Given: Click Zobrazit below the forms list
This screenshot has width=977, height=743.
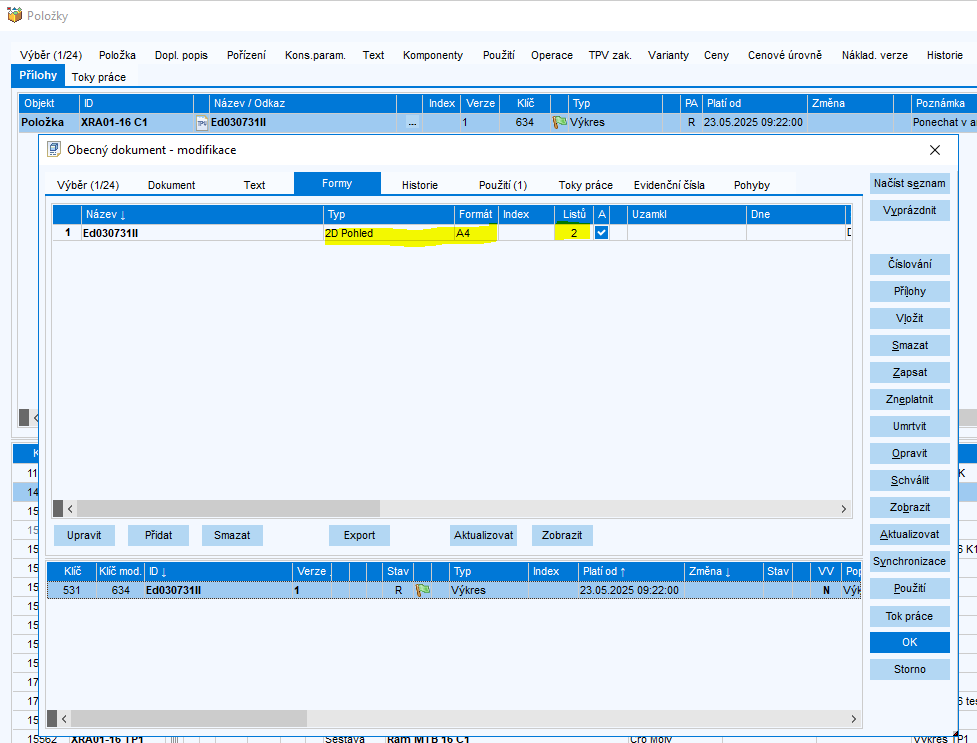Looking at the screenshot, I should (562, 535).
